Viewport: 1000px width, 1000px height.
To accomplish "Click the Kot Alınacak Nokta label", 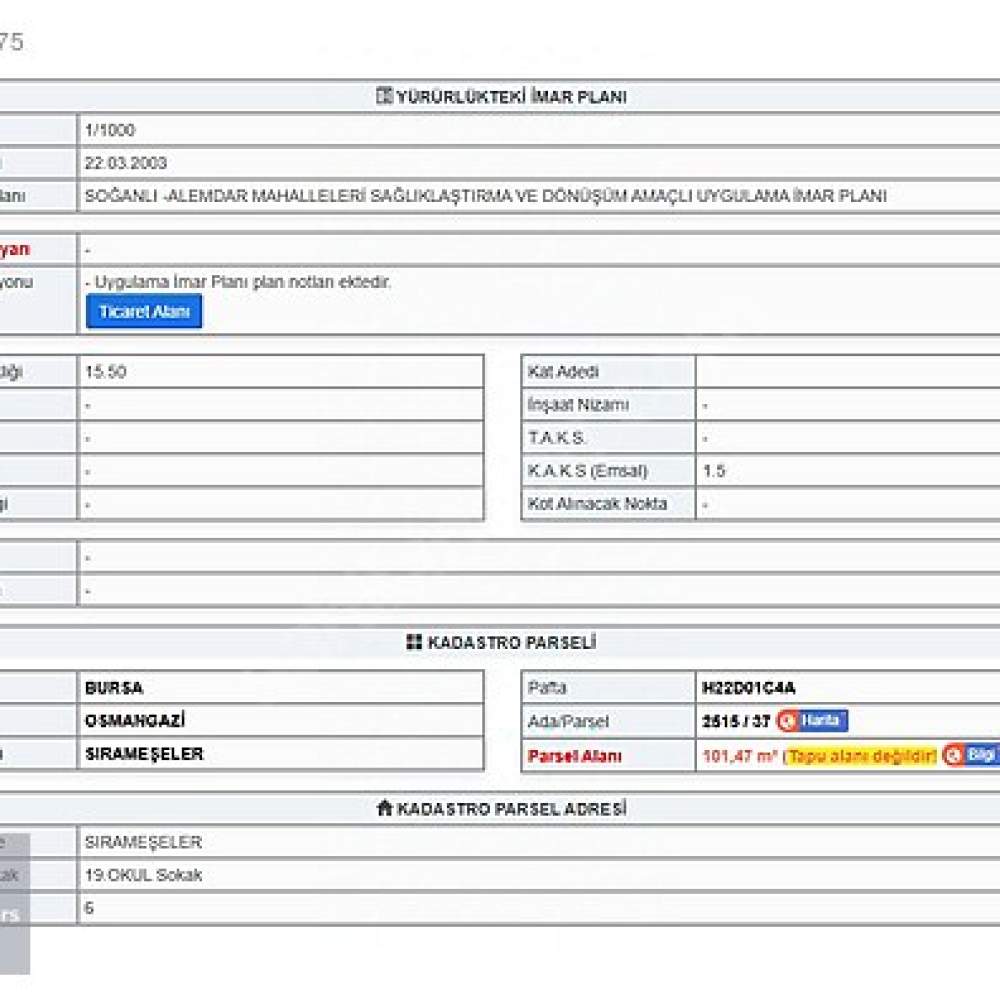I will click(597, 504).
